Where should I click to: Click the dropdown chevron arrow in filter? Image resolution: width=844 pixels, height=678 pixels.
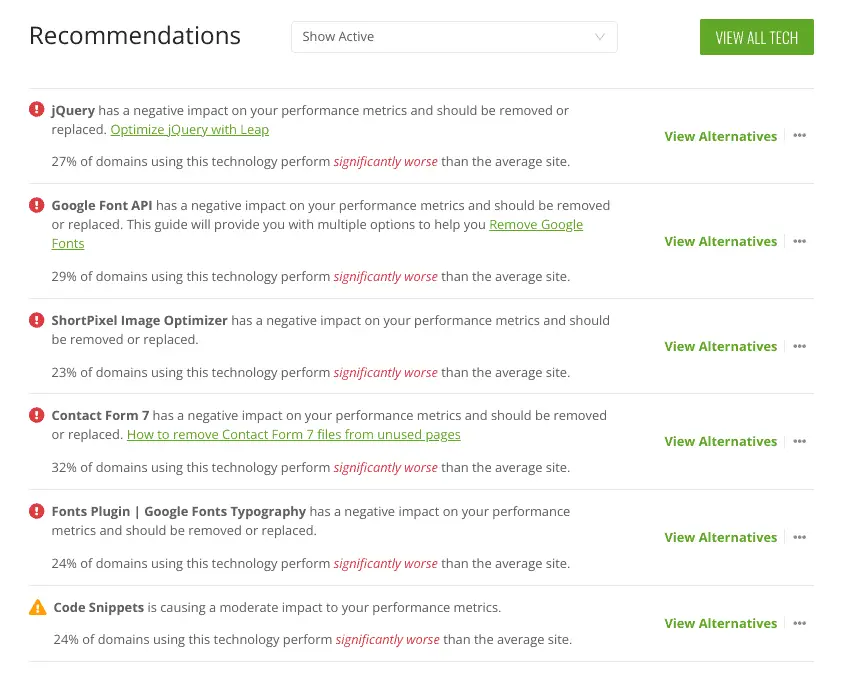pos(599,37)
